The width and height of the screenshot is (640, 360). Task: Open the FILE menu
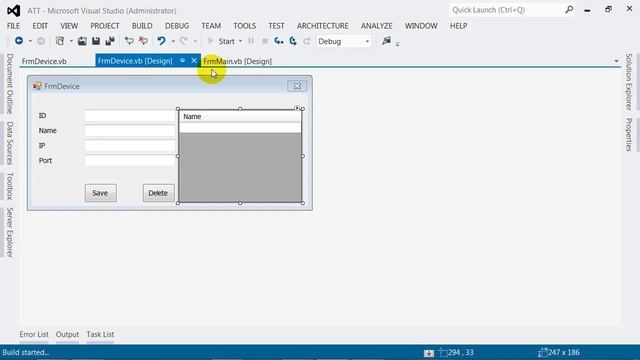13,26
